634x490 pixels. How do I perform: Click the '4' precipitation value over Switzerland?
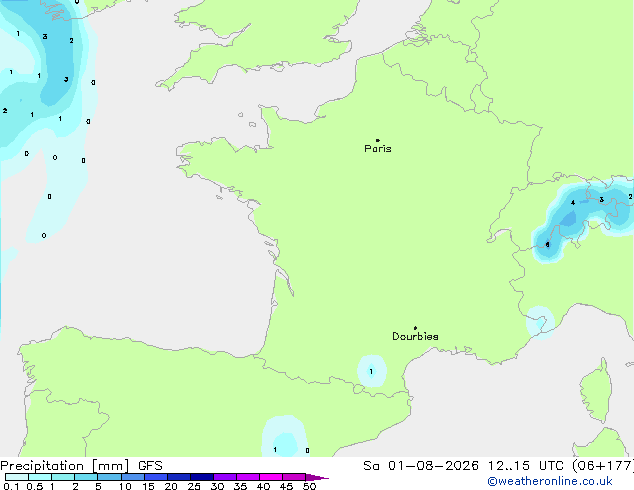point(573,203)
